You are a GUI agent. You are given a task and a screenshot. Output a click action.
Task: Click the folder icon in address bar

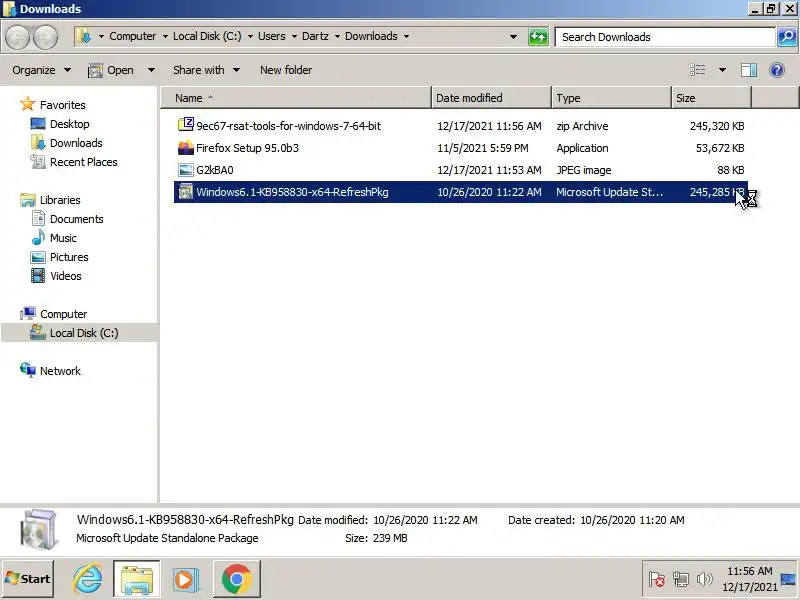[x=83, y=36]
